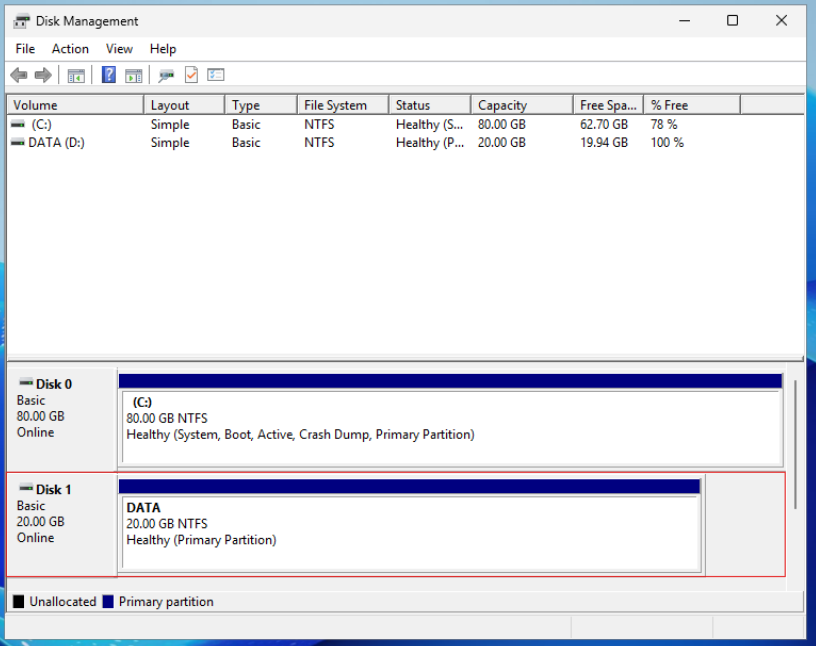
Task: Click Healthy (System, Boot, Active...) text
Action: pyautogui.click(x=300, y=435)
